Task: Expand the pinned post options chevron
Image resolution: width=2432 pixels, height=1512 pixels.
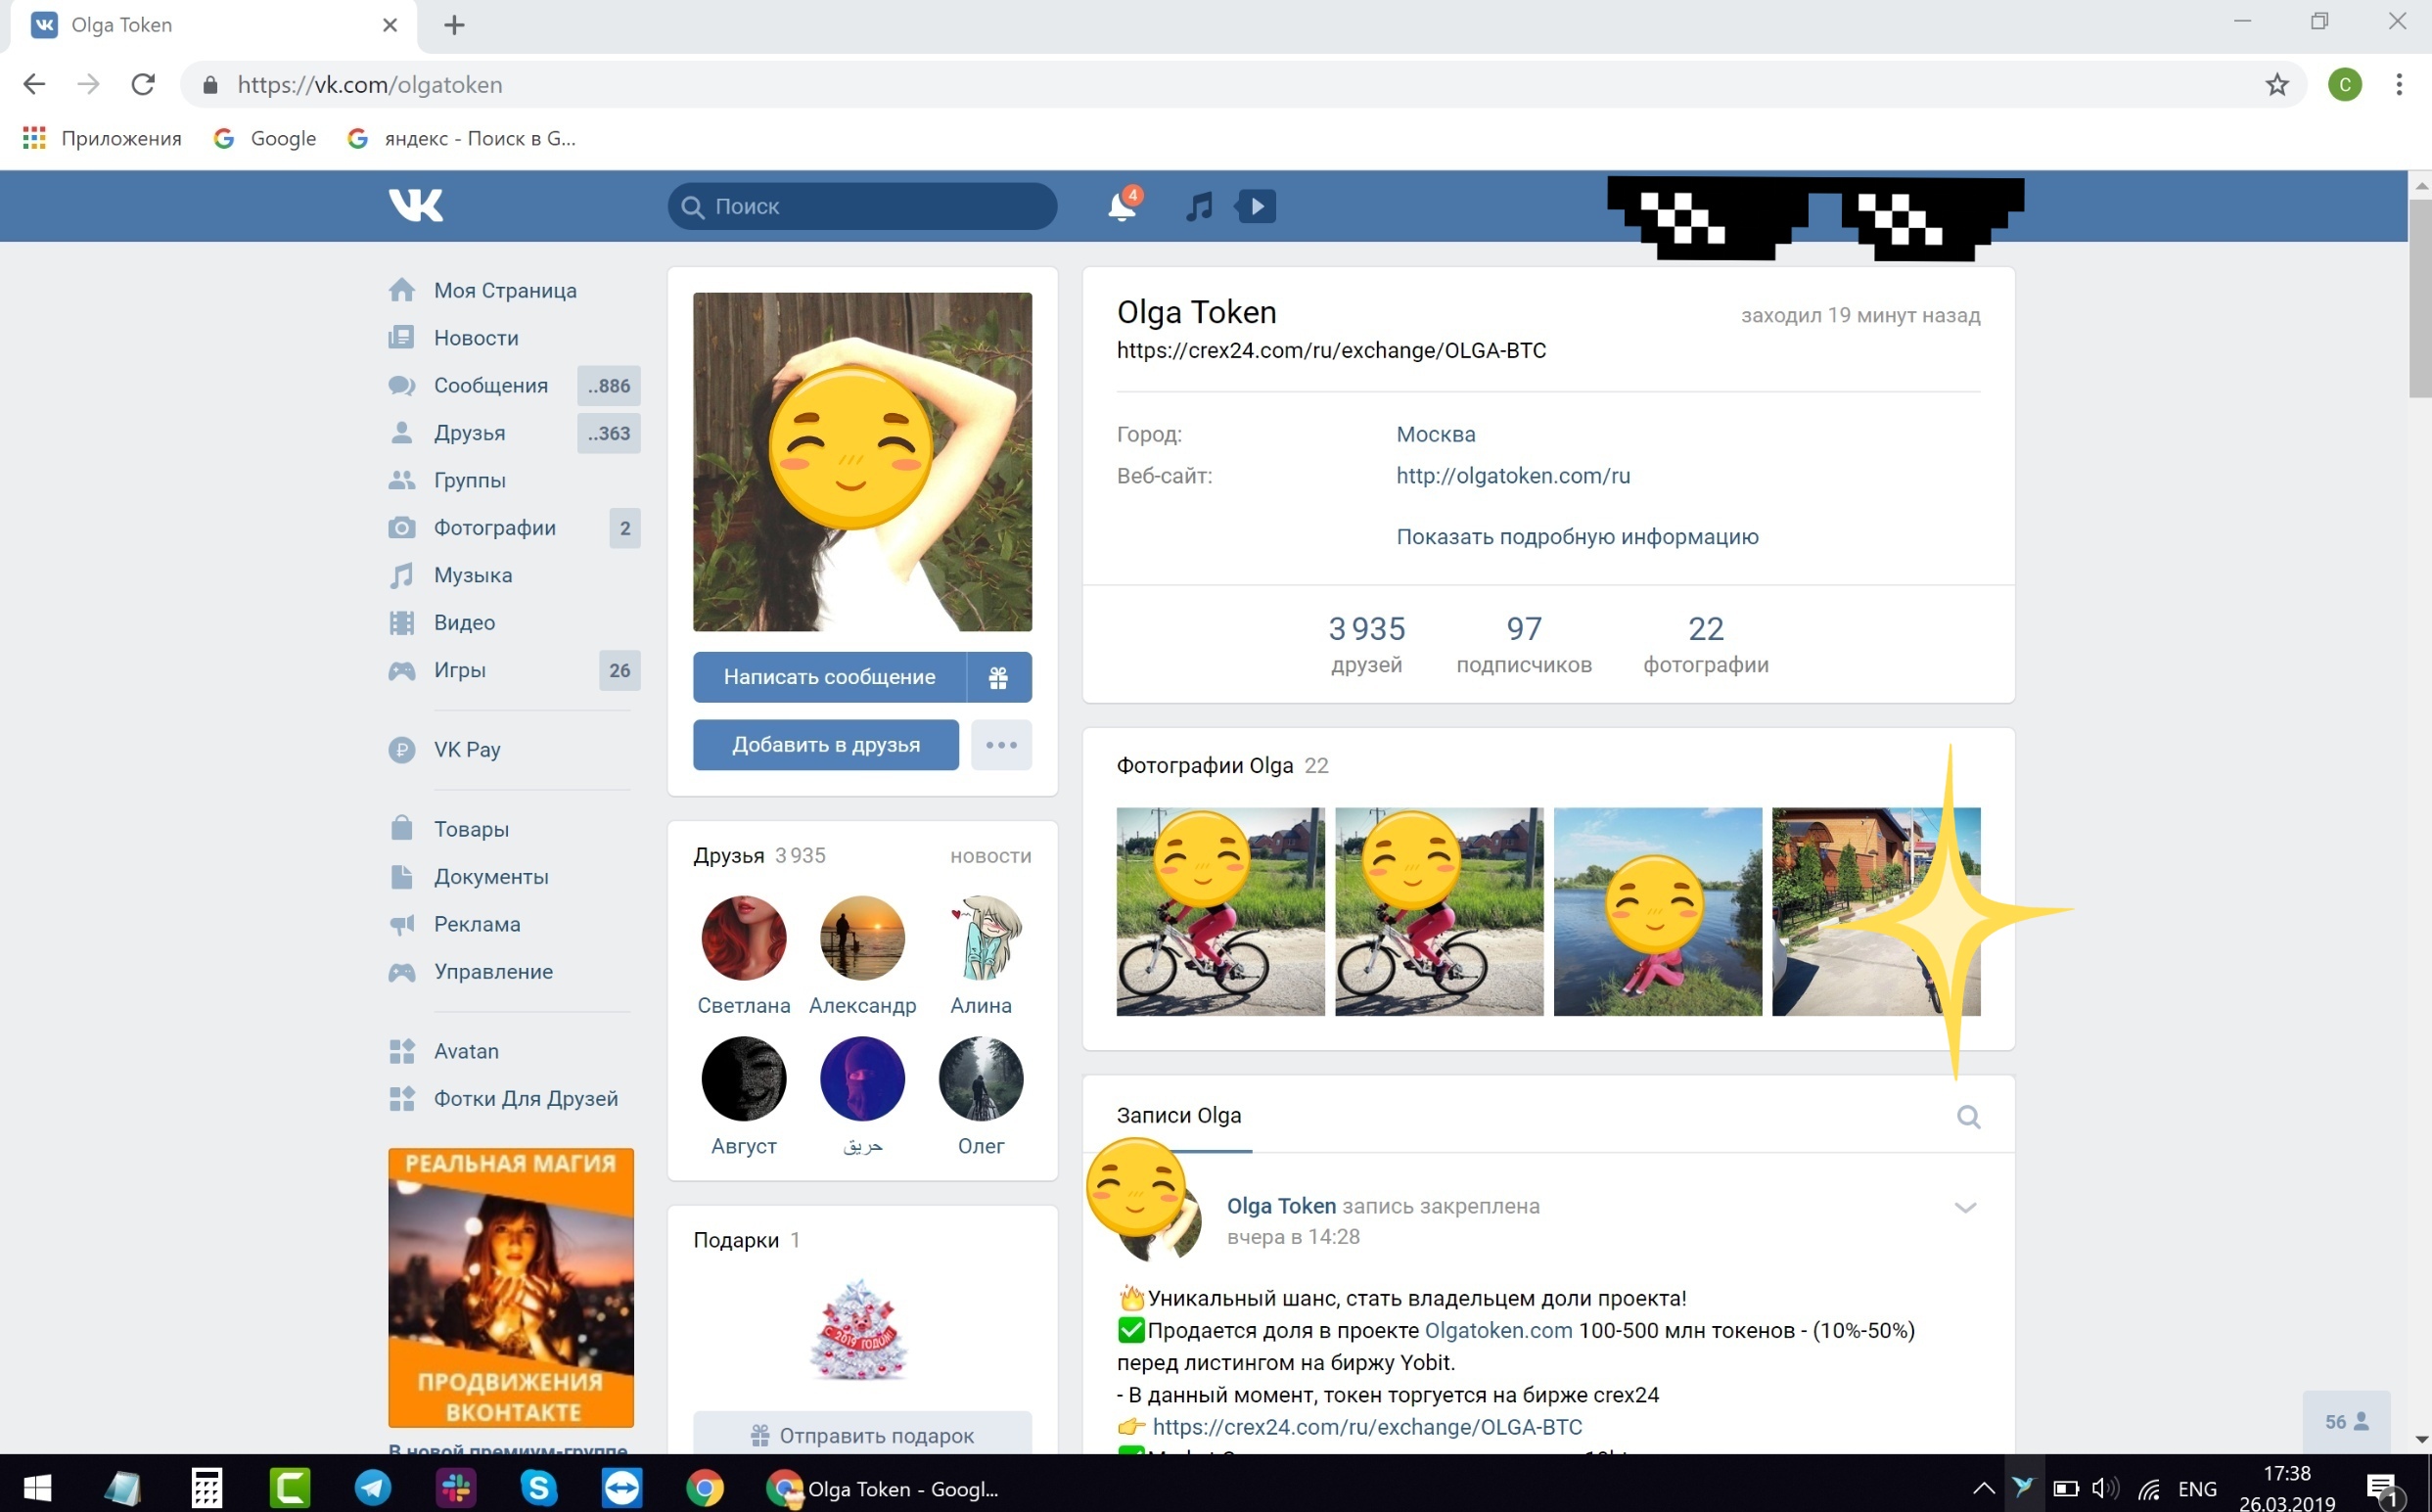Action: pos(1965,1207)
